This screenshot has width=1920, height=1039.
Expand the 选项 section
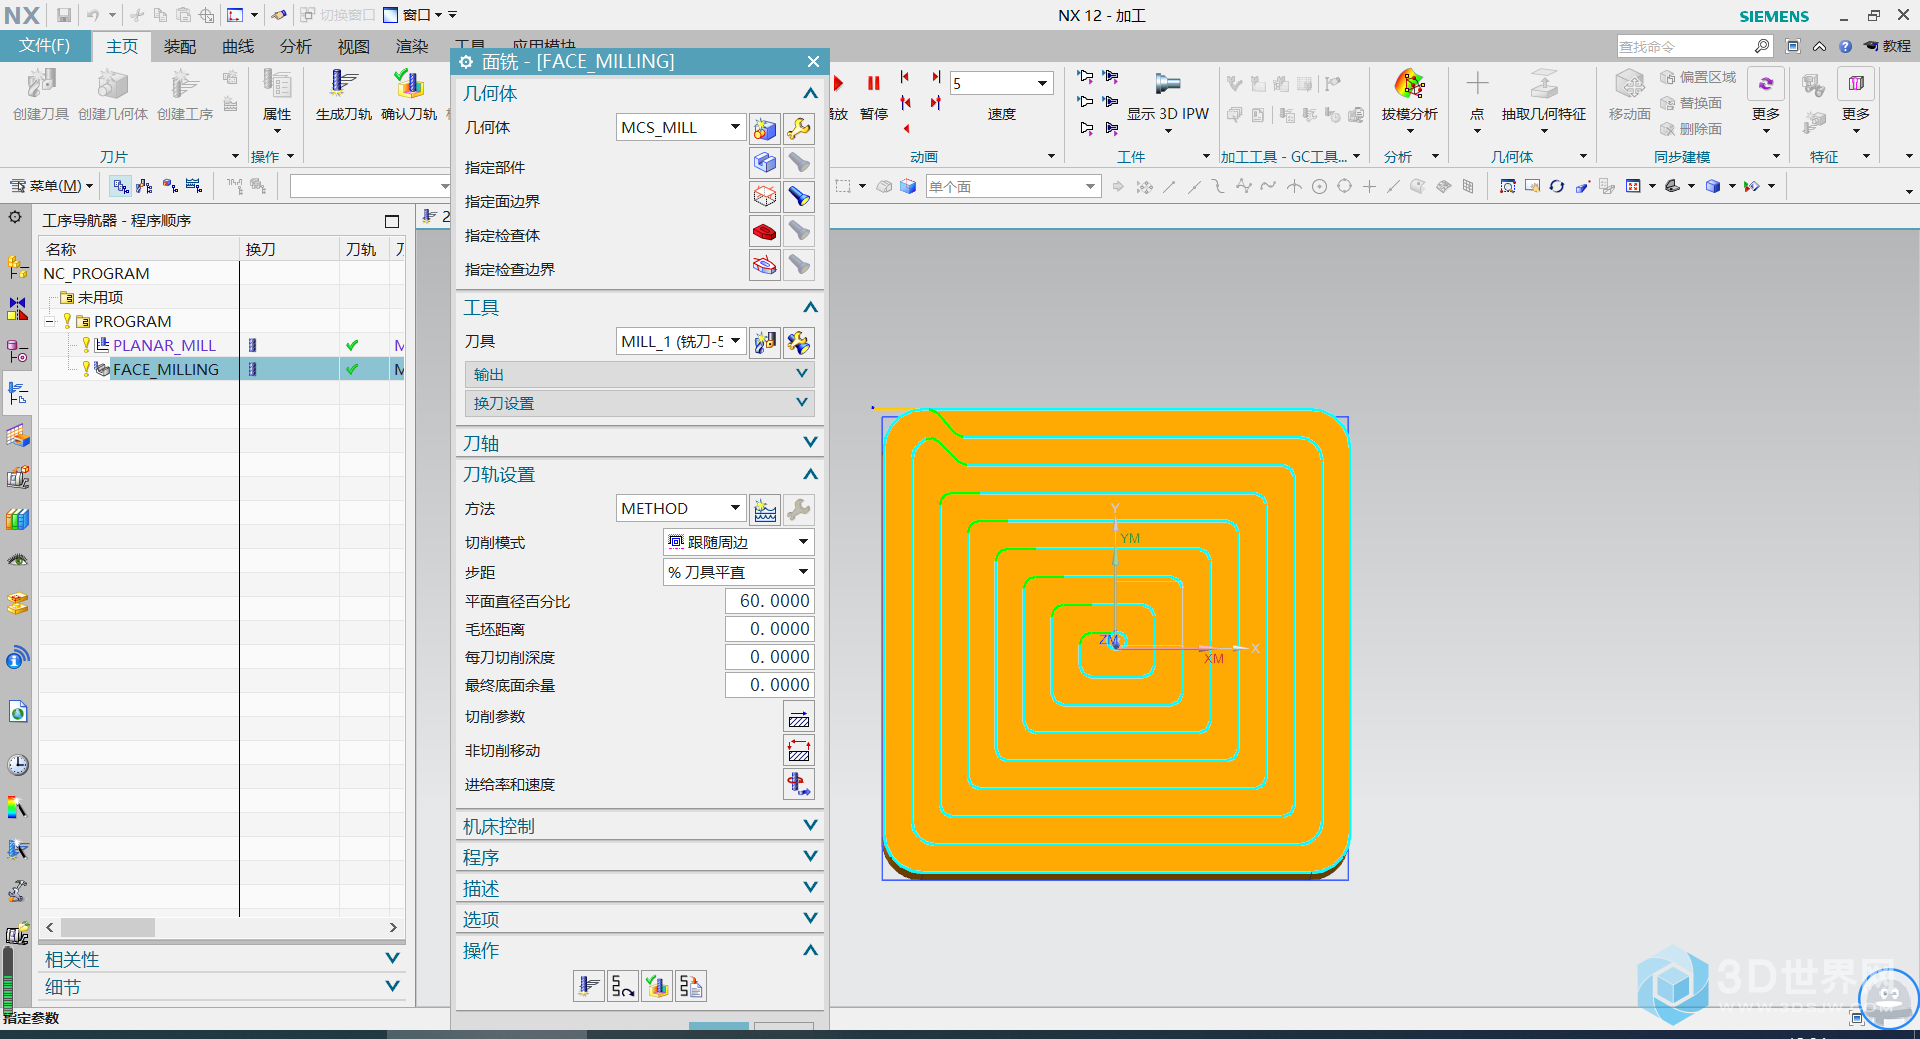pyautogui.click(x=811, y=918)
